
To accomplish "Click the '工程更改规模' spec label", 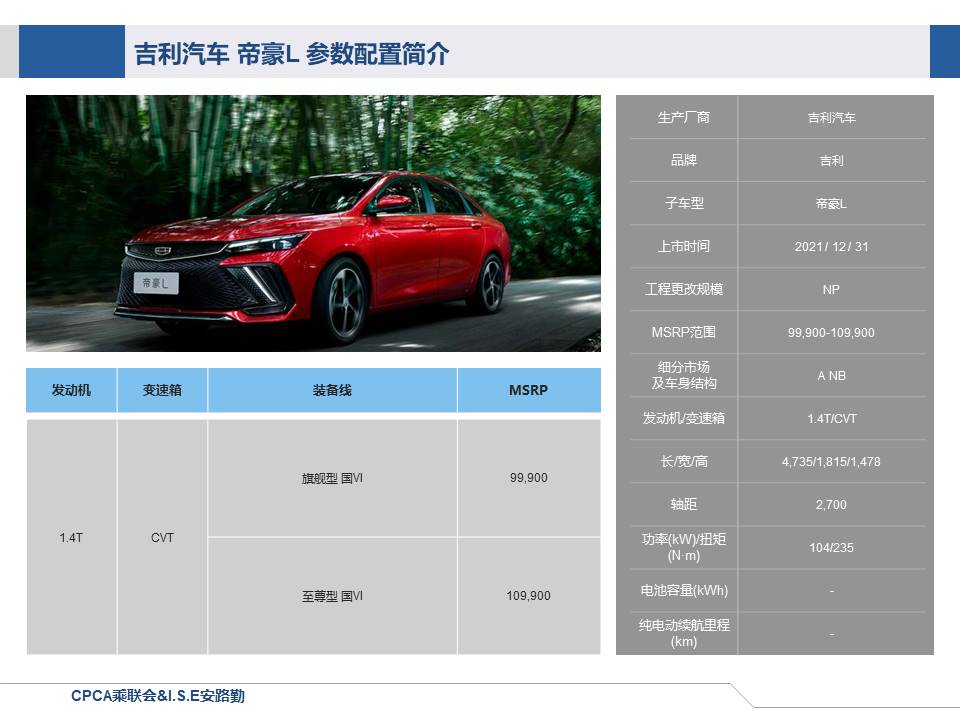I will (684, 289).
